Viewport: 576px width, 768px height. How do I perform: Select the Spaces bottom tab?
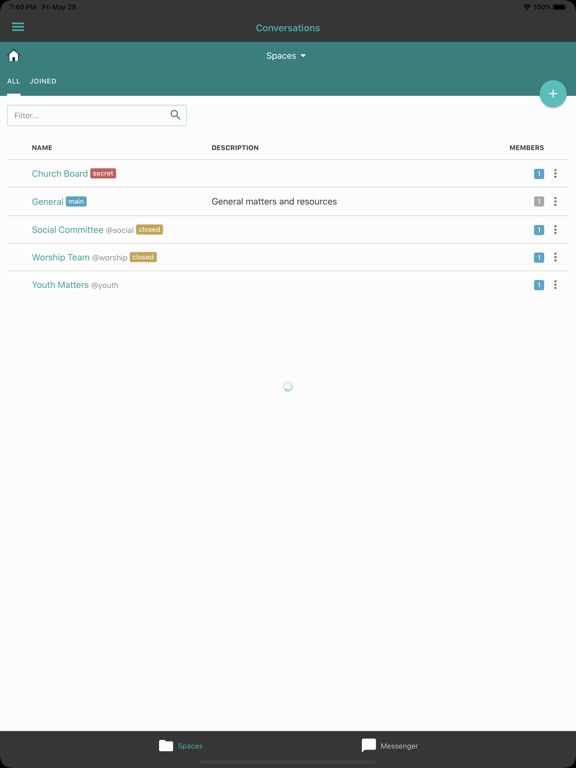point(181,746)
